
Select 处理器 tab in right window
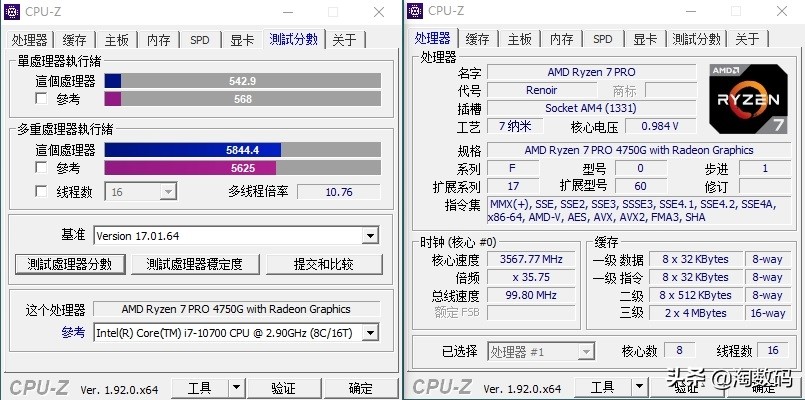pyautogui.click(x=432, y=38)
